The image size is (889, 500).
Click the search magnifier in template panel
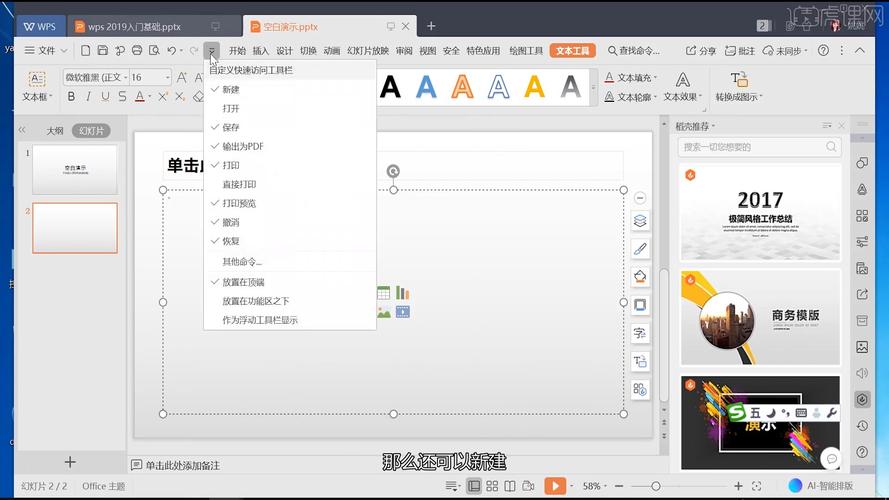pos(831,147)
